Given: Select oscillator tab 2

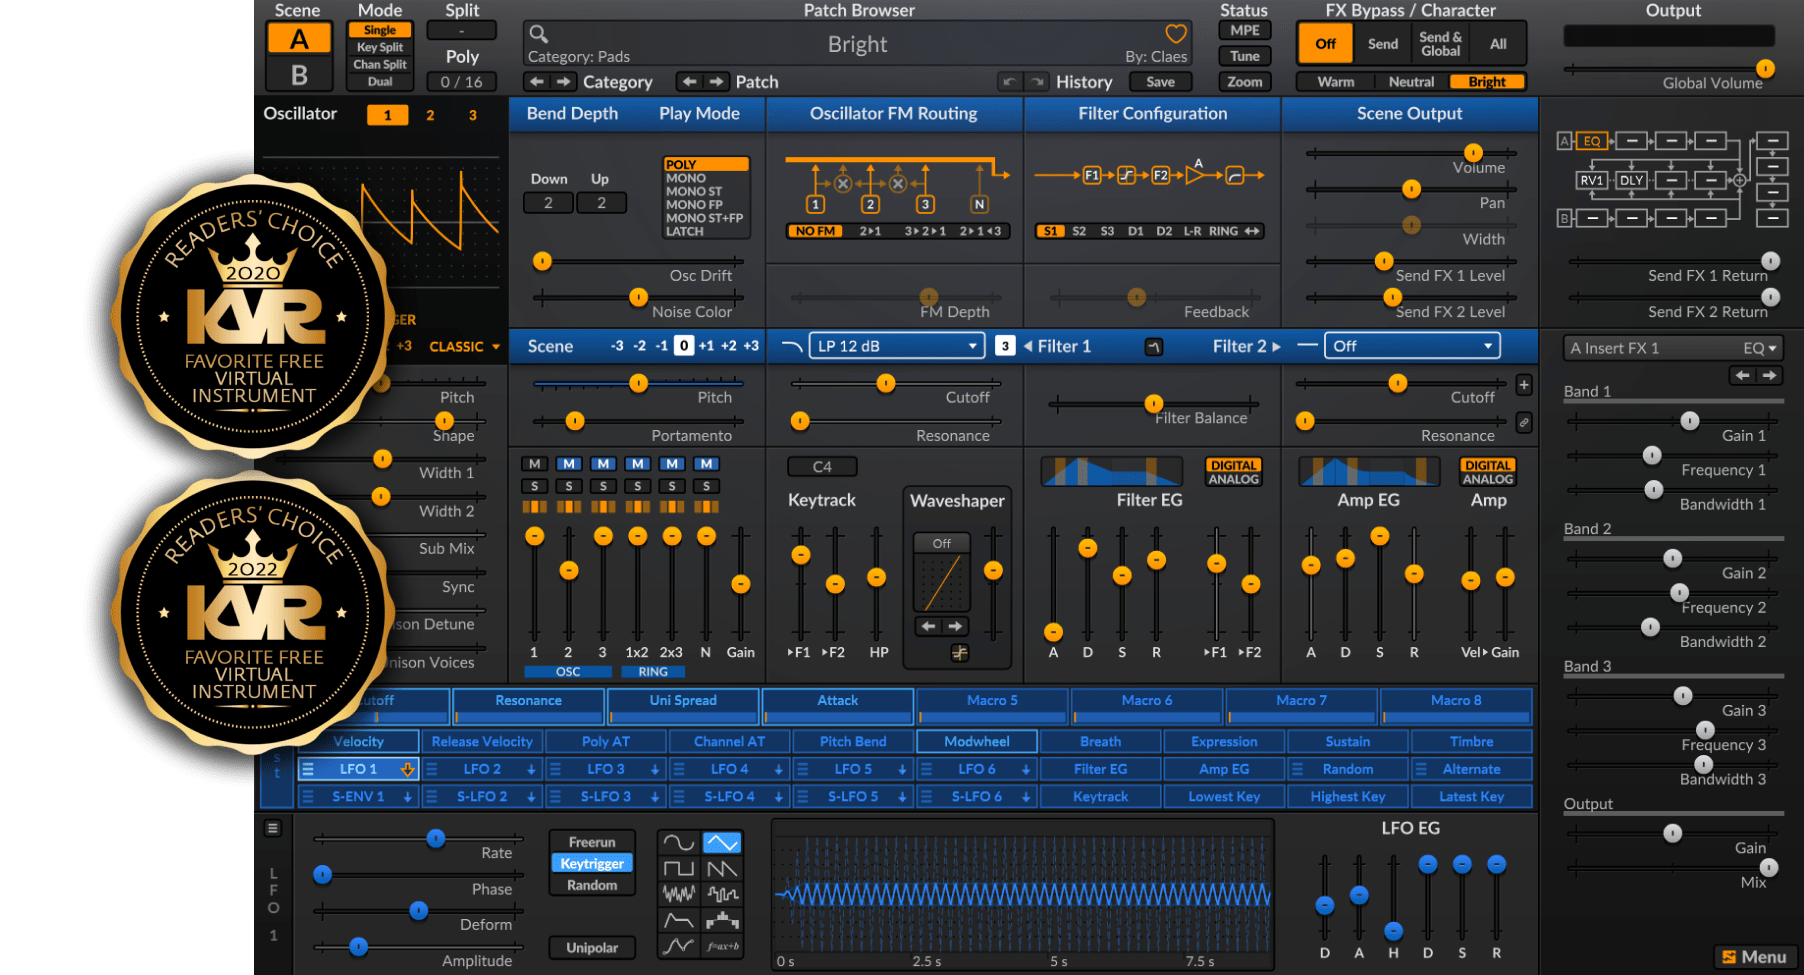Looking at the screenshot, I should tap(430, 115).
